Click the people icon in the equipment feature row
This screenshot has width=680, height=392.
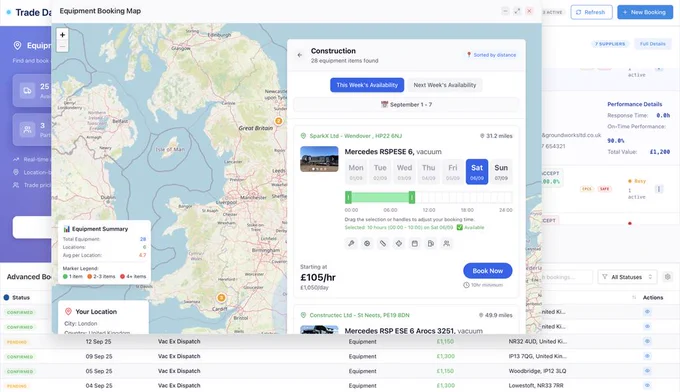point(446,244)
